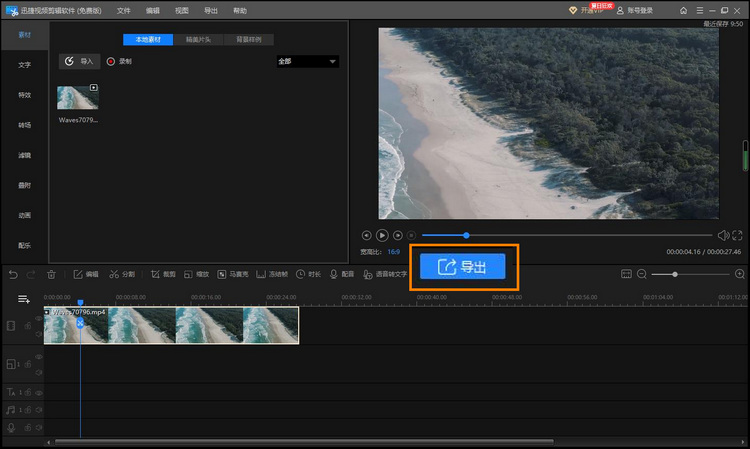750x449 pixels.
Task: Open the 帮助 help menu
Action: tap(240, 11)
